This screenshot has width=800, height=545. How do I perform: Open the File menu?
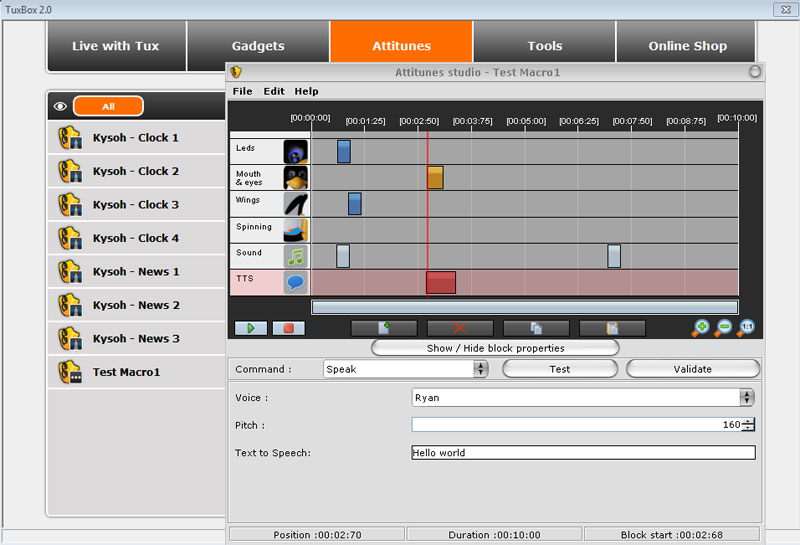pos(242,91)
